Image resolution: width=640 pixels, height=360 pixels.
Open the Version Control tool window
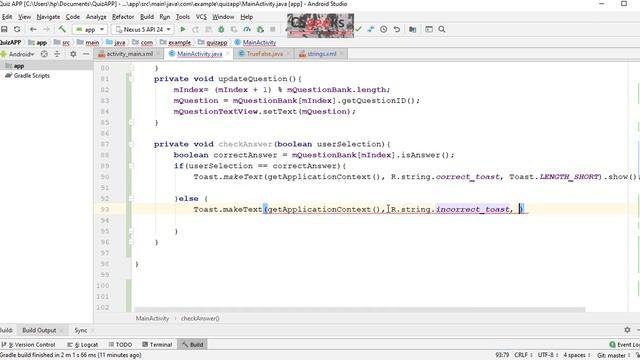click(x=29, y=344)
